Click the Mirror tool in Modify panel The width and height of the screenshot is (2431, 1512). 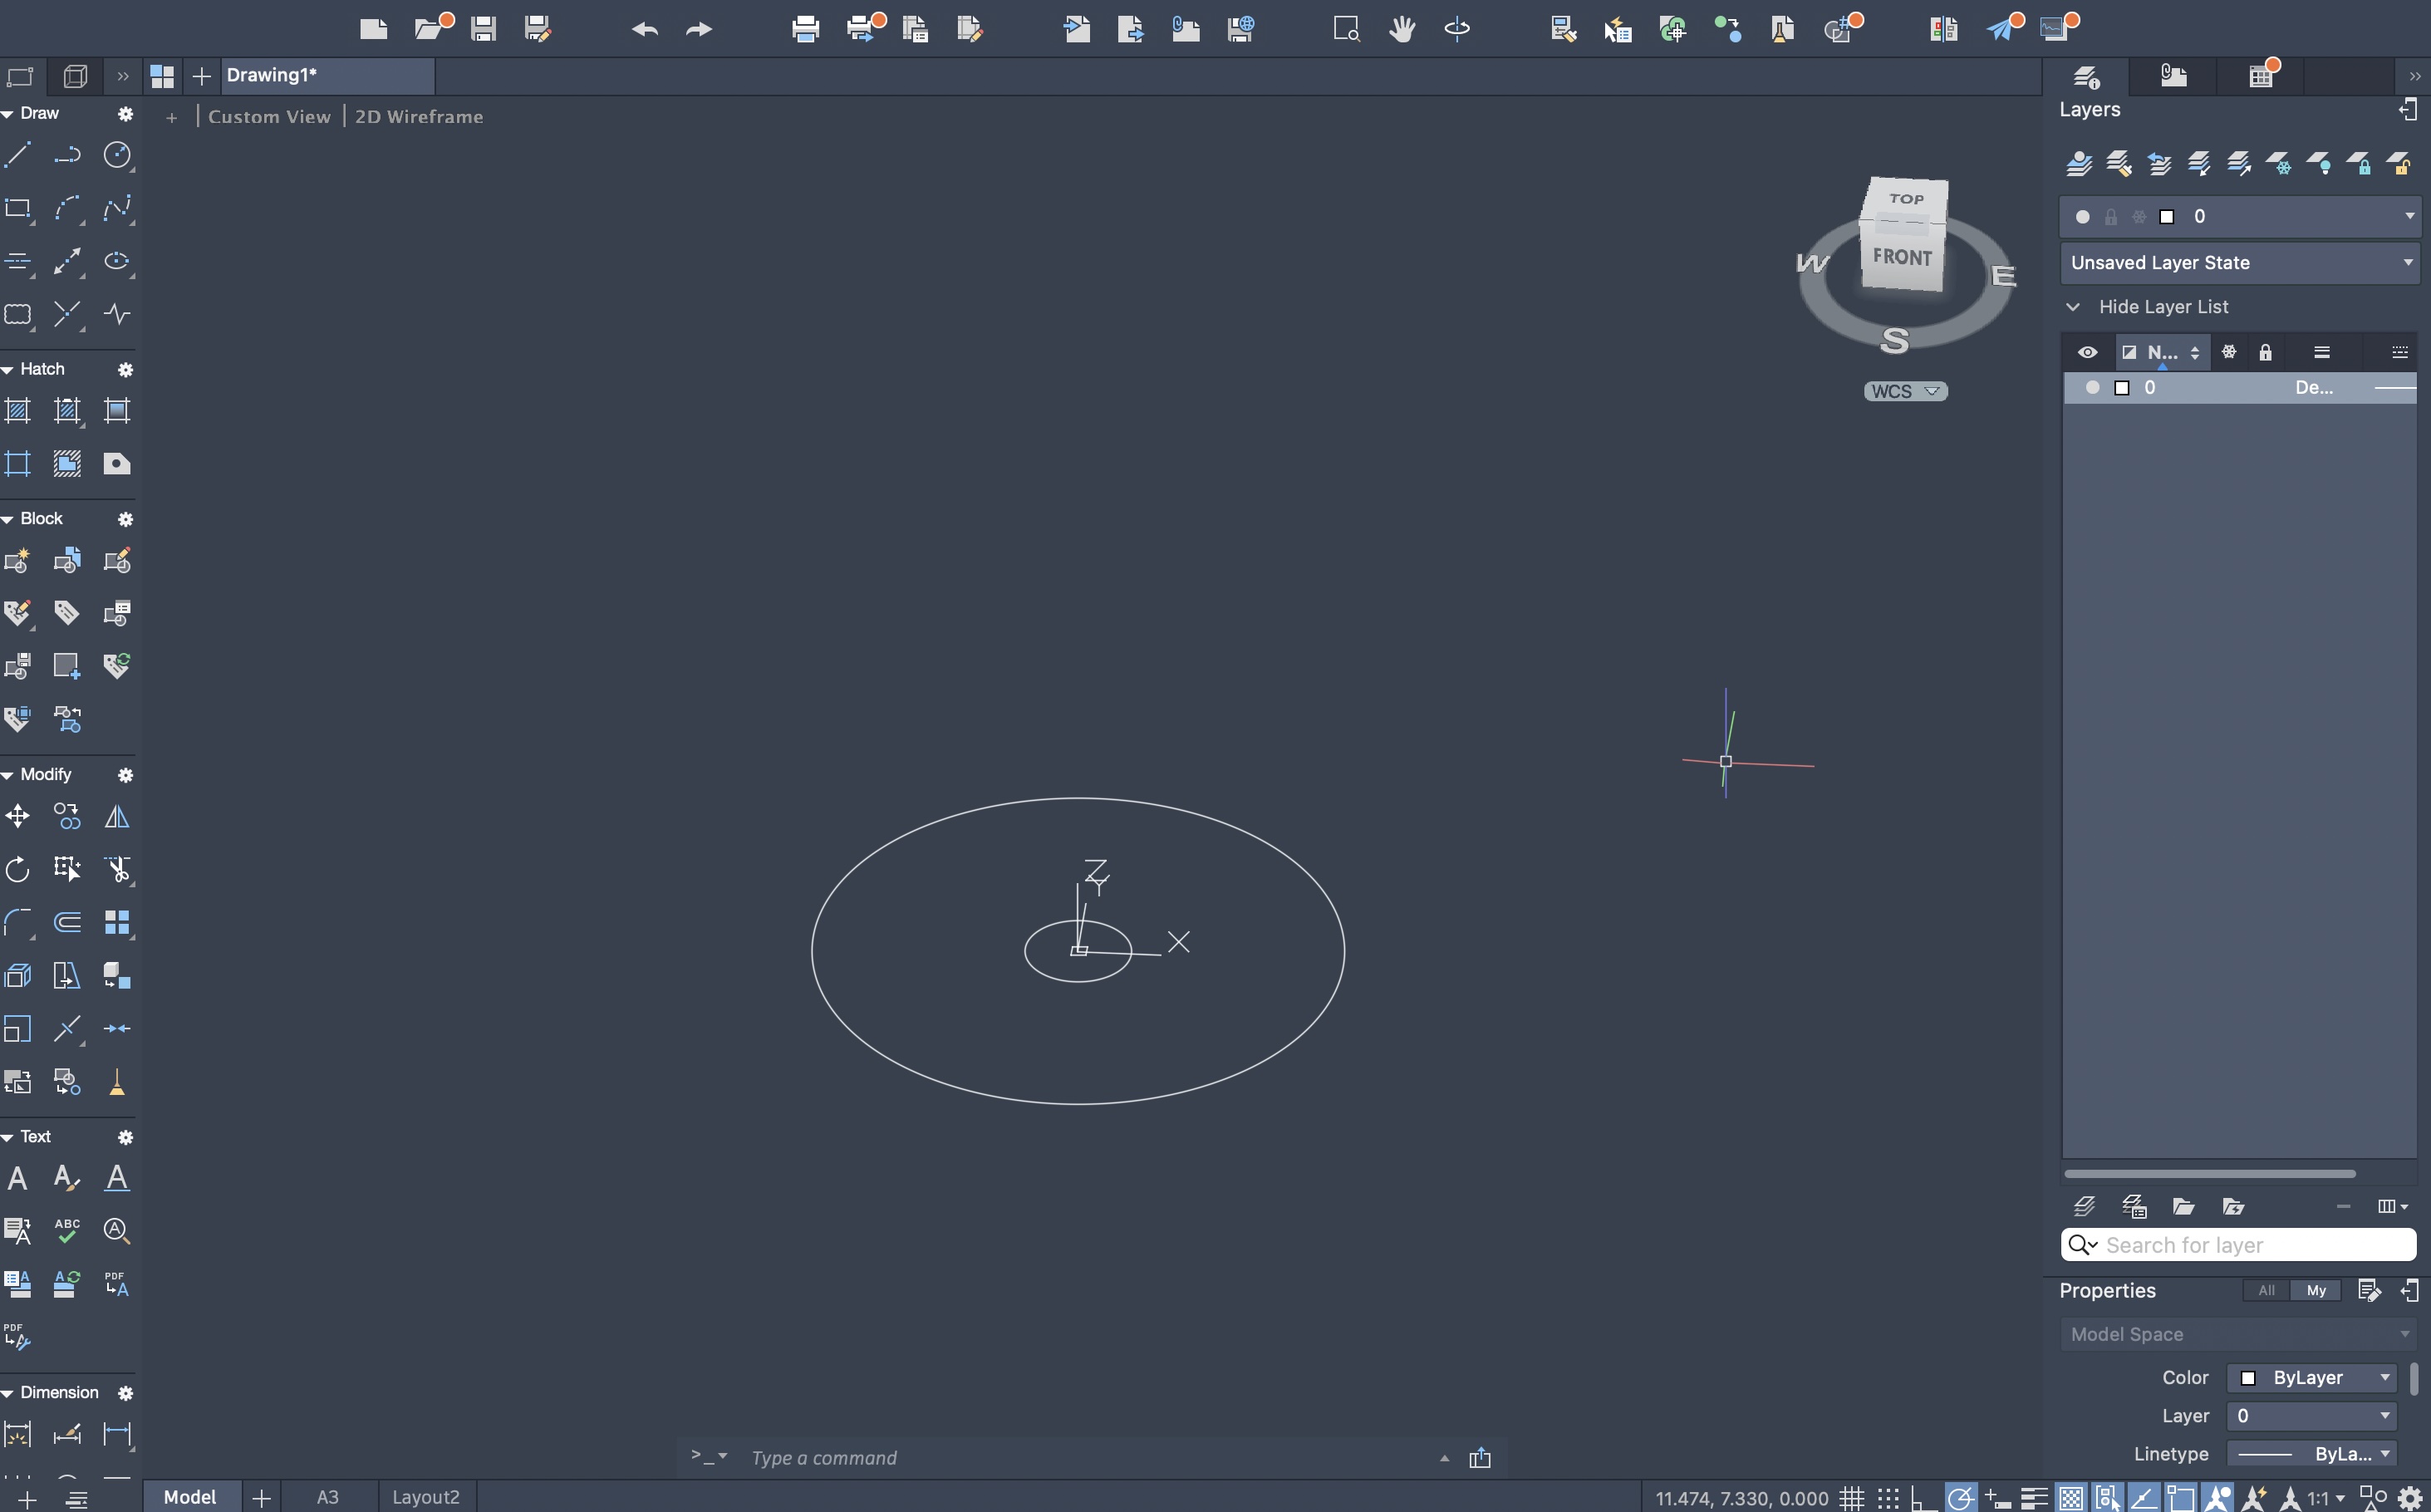[x=117, y=817]
